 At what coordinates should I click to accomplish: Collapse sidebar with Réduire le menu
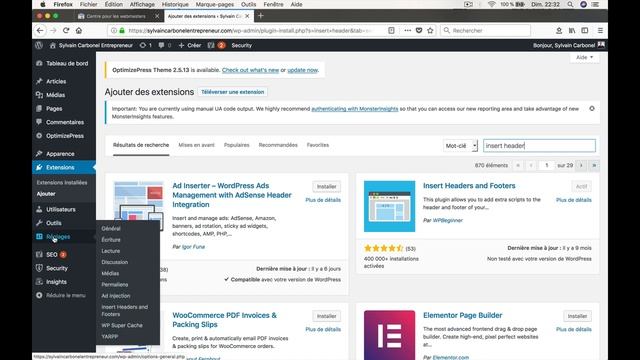pyautogui.click(x=61, y=296)
